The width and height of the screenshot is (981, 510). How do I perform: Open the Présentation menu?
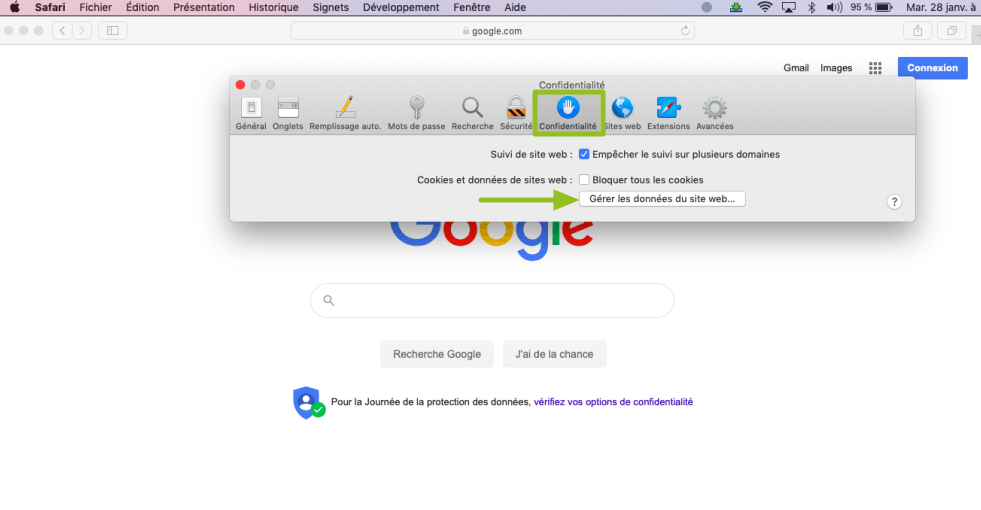click(x=204, y=8)
